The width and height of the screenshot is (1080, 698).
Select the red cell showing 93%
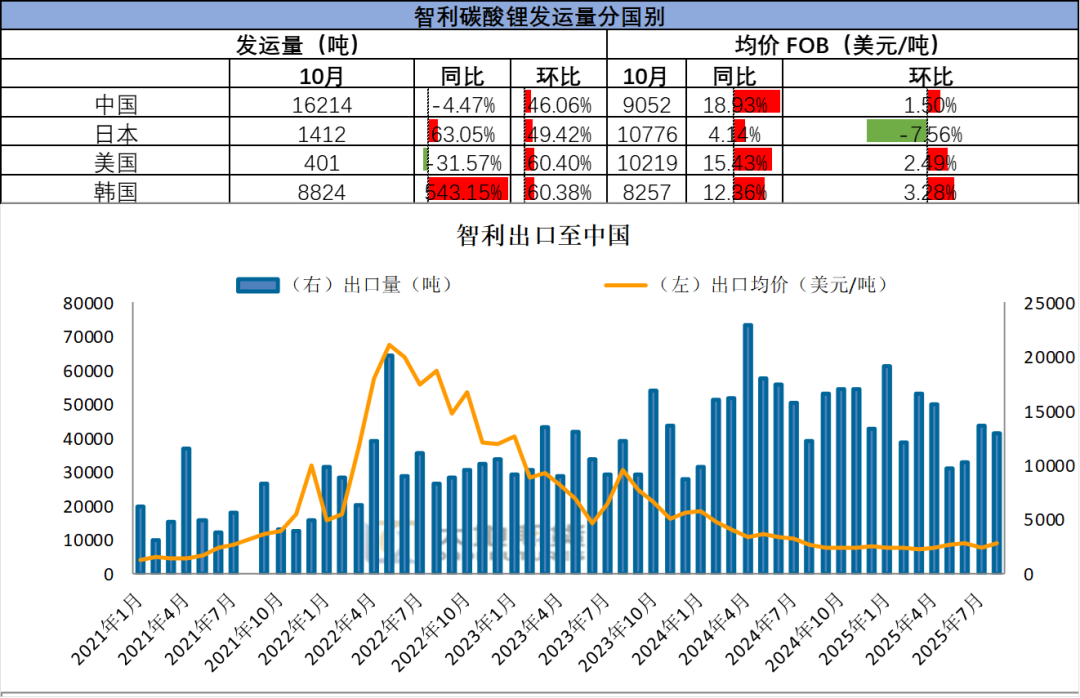[x=755, y=102]
